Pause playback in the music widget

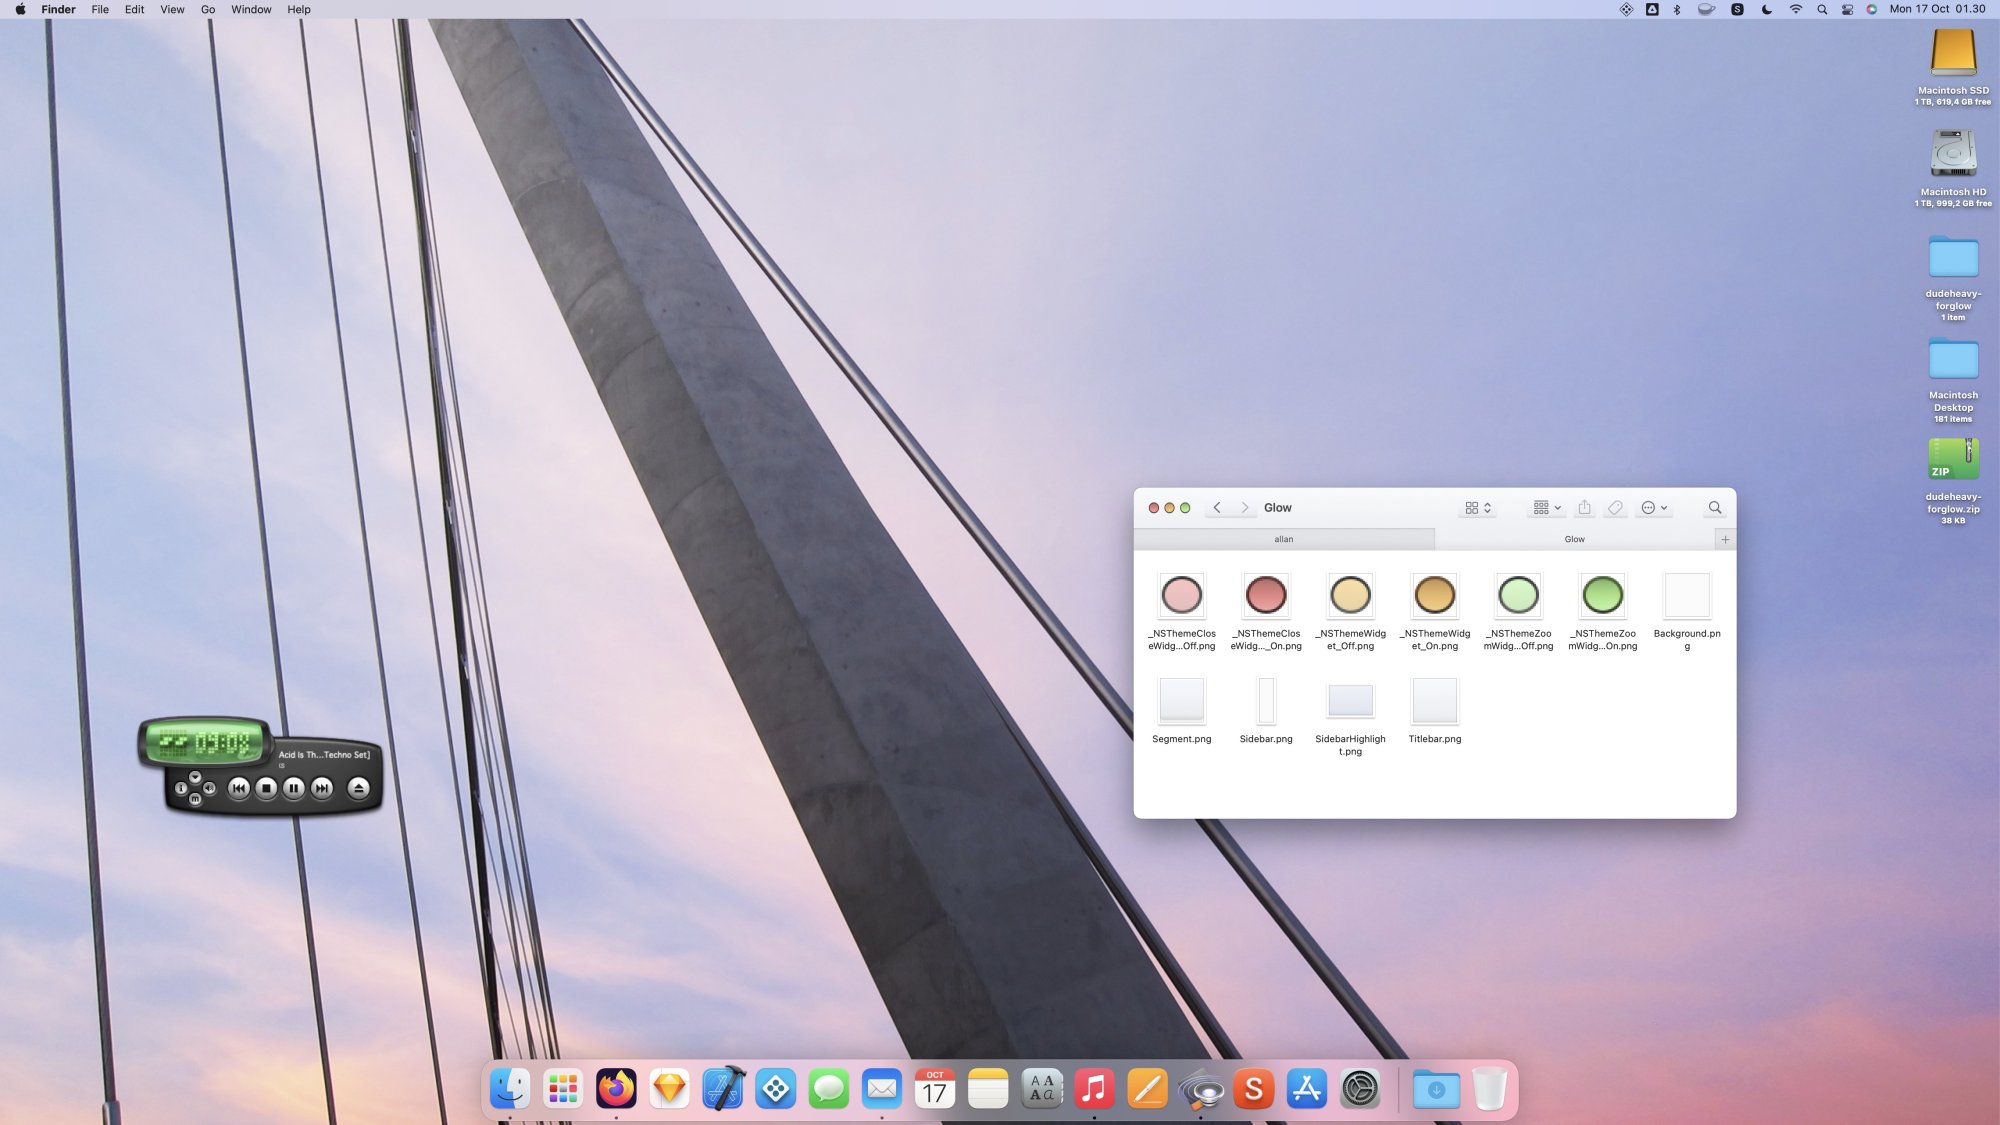click(x=294, y=788)
